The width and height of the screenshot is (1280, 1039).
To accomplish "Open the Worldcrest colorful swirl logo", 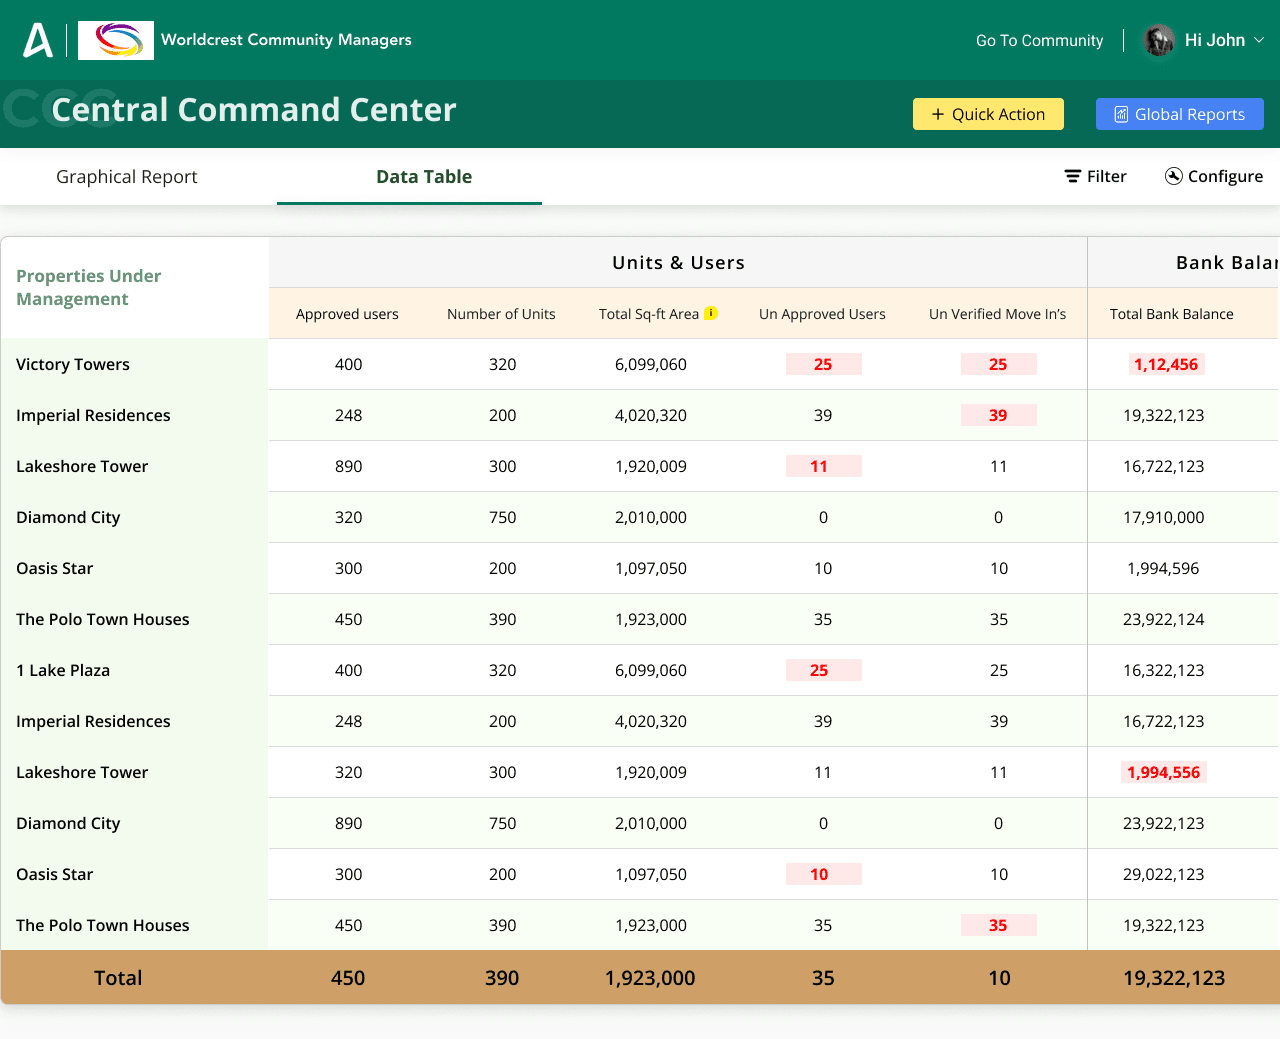I will 116,40.
